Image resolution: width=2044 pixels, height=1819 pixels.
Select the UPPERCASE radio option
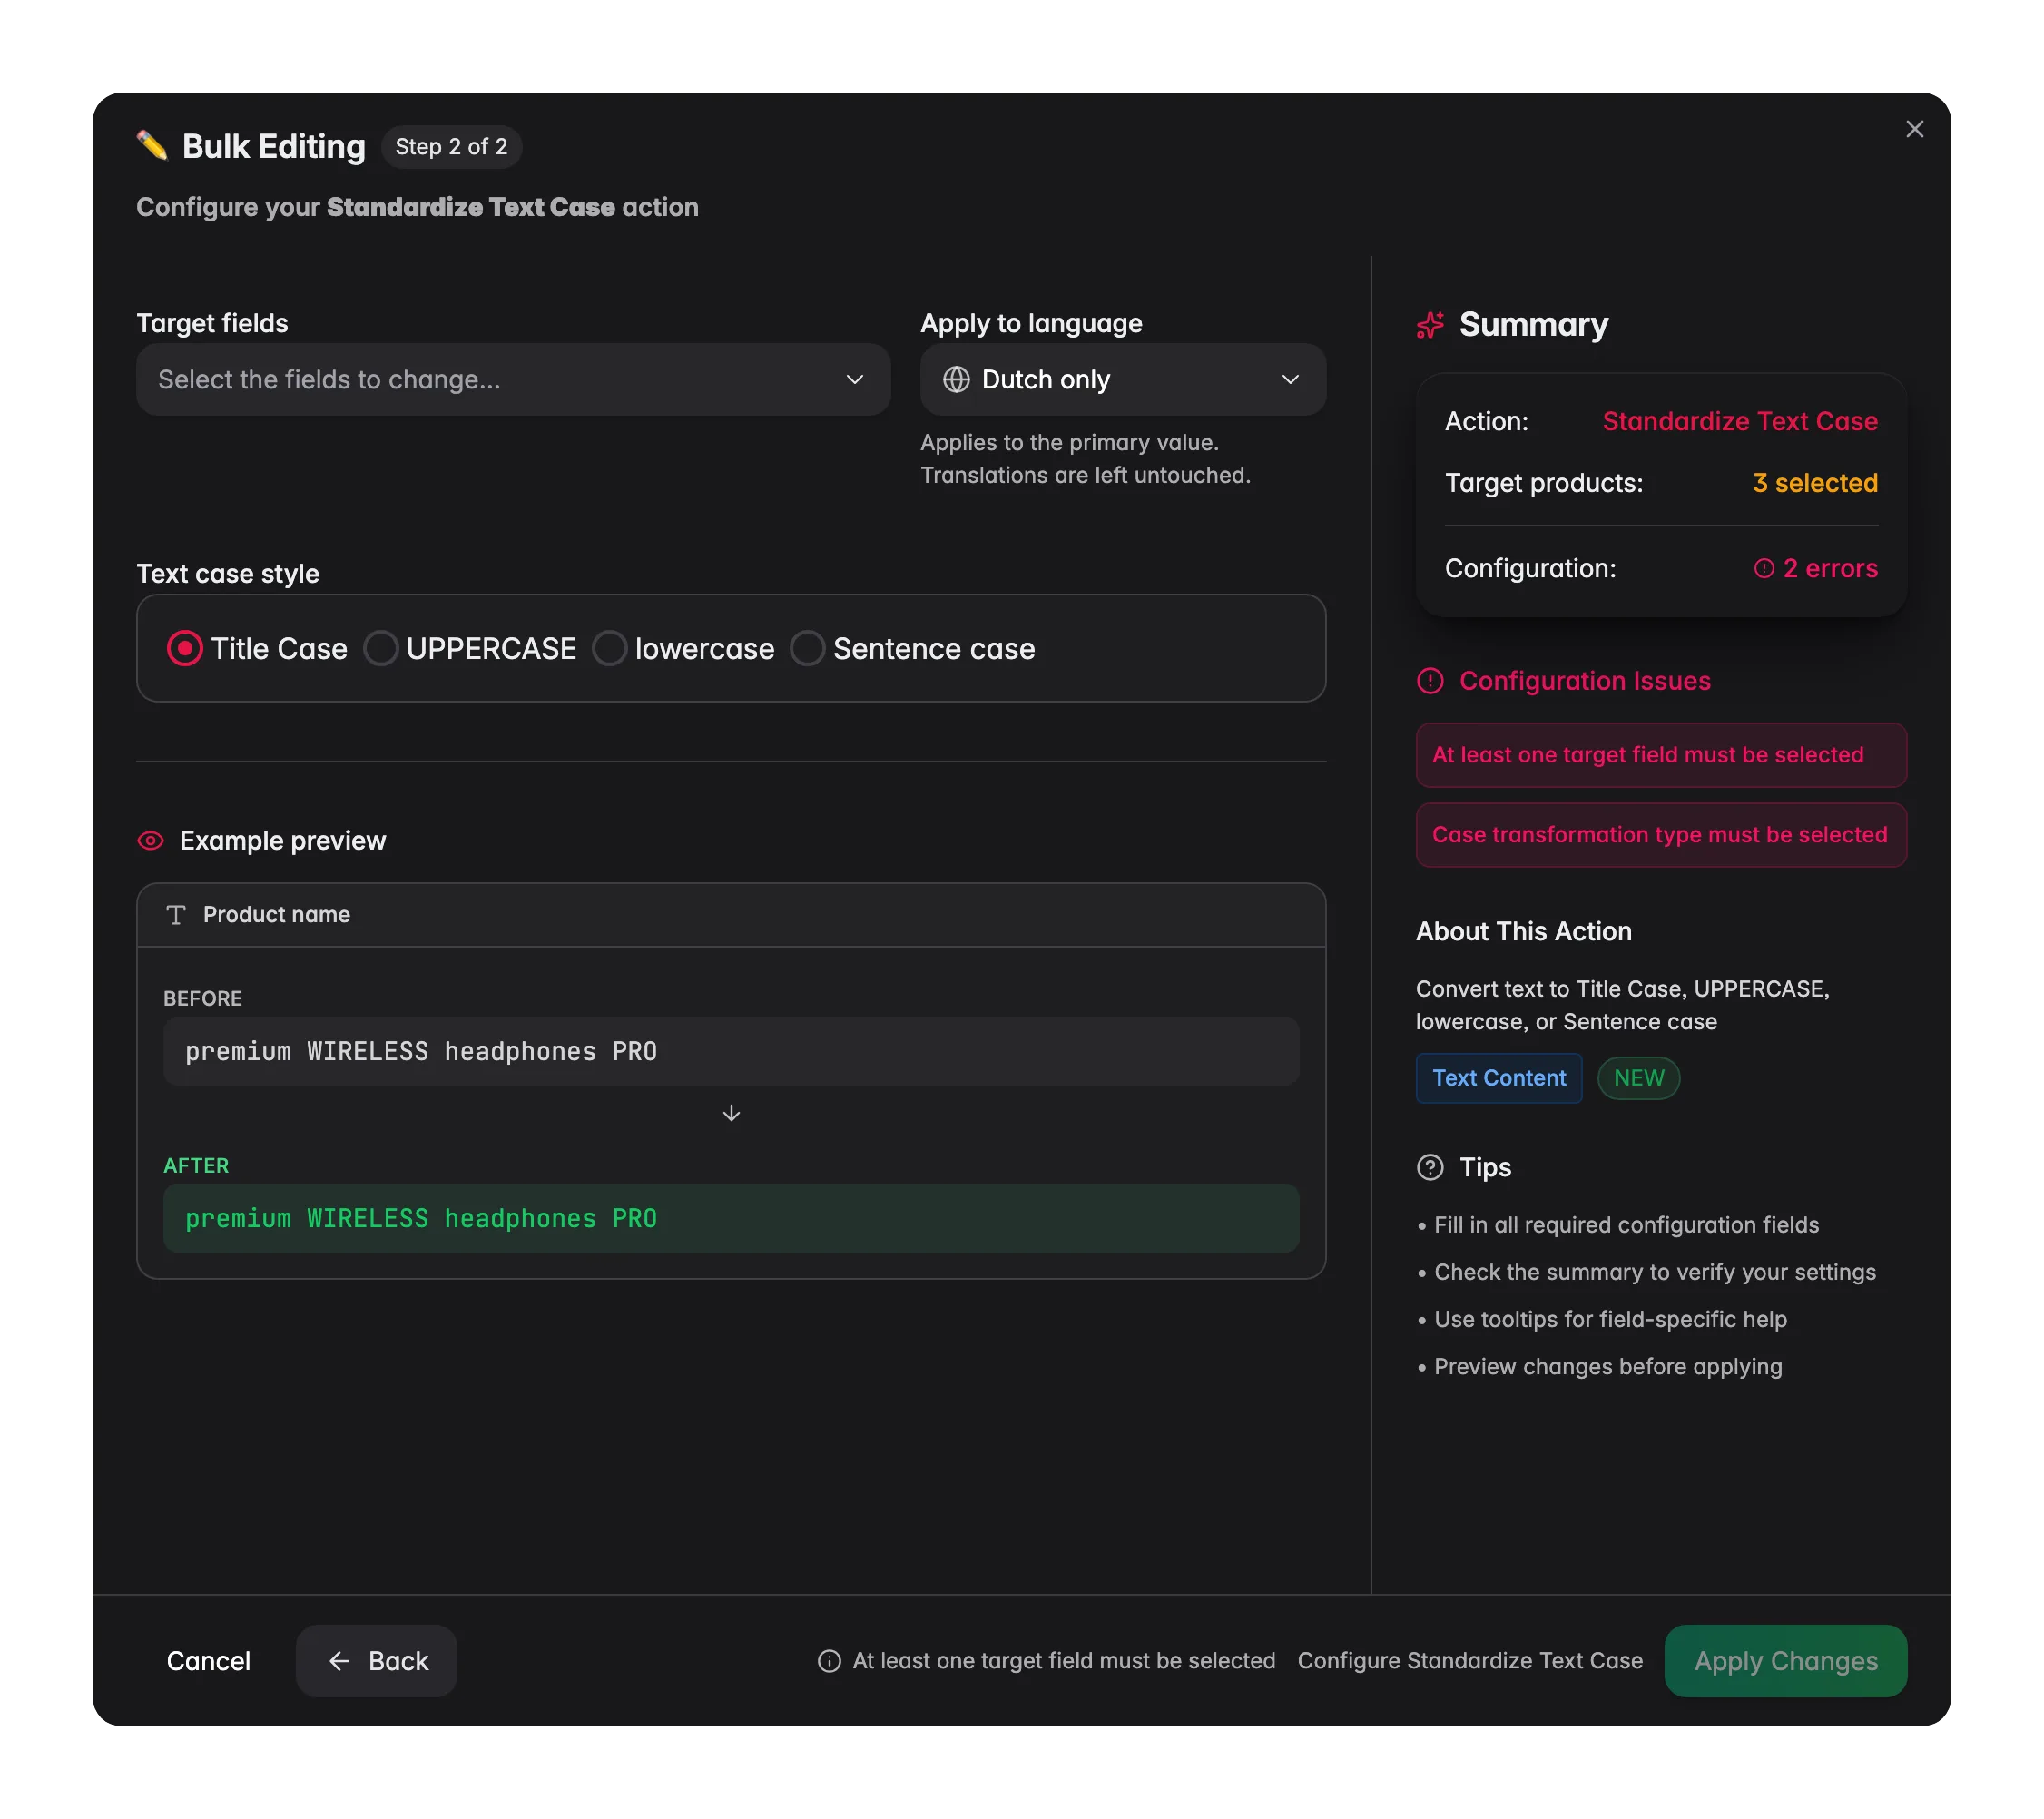pos(381,649)
